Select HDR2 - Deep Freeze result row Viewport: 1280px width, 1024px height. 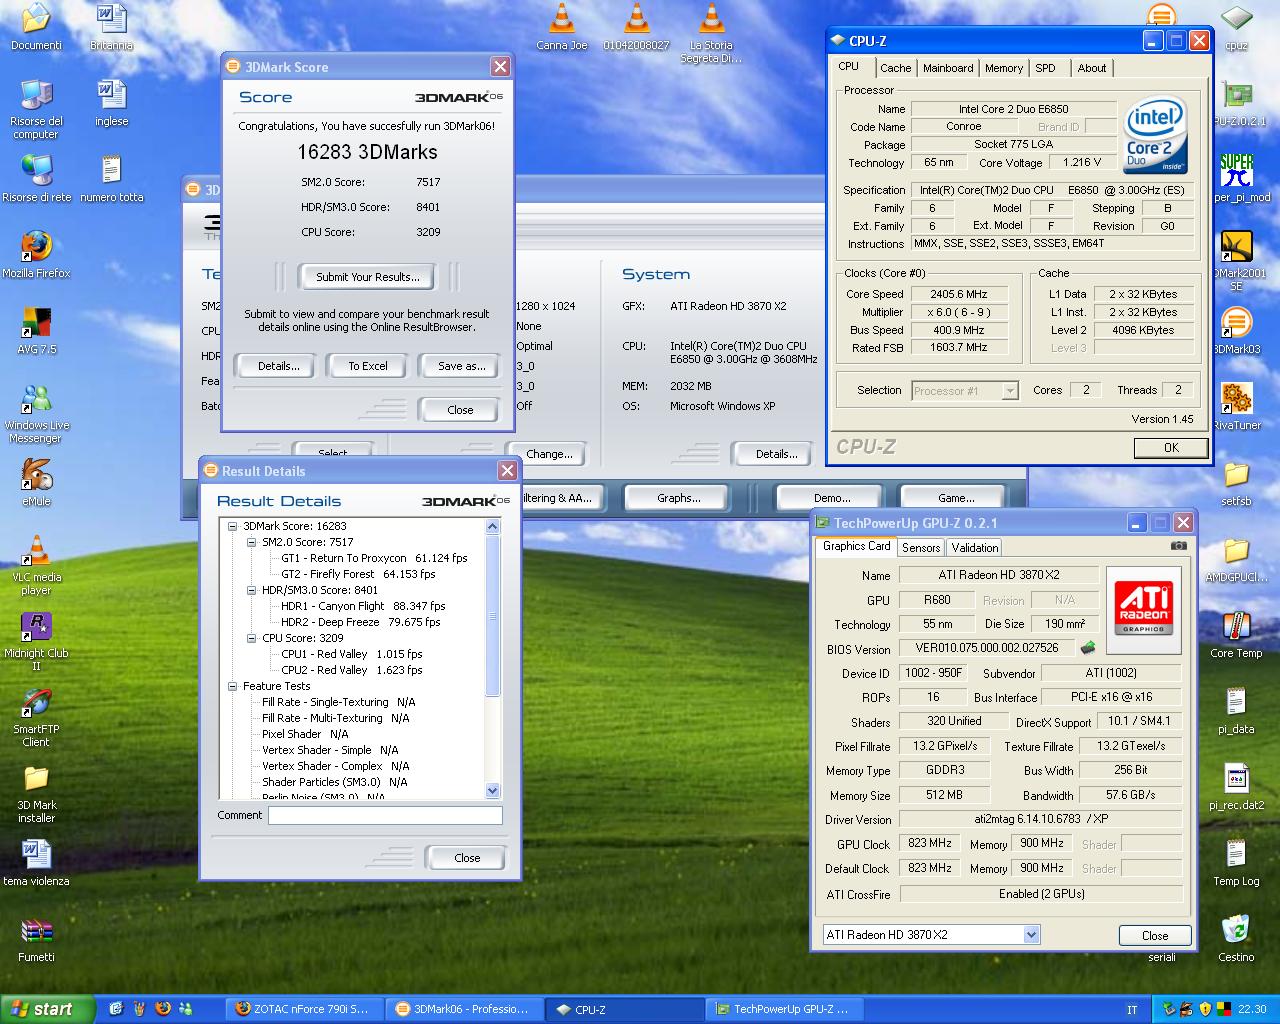click(x=361, y=622)
